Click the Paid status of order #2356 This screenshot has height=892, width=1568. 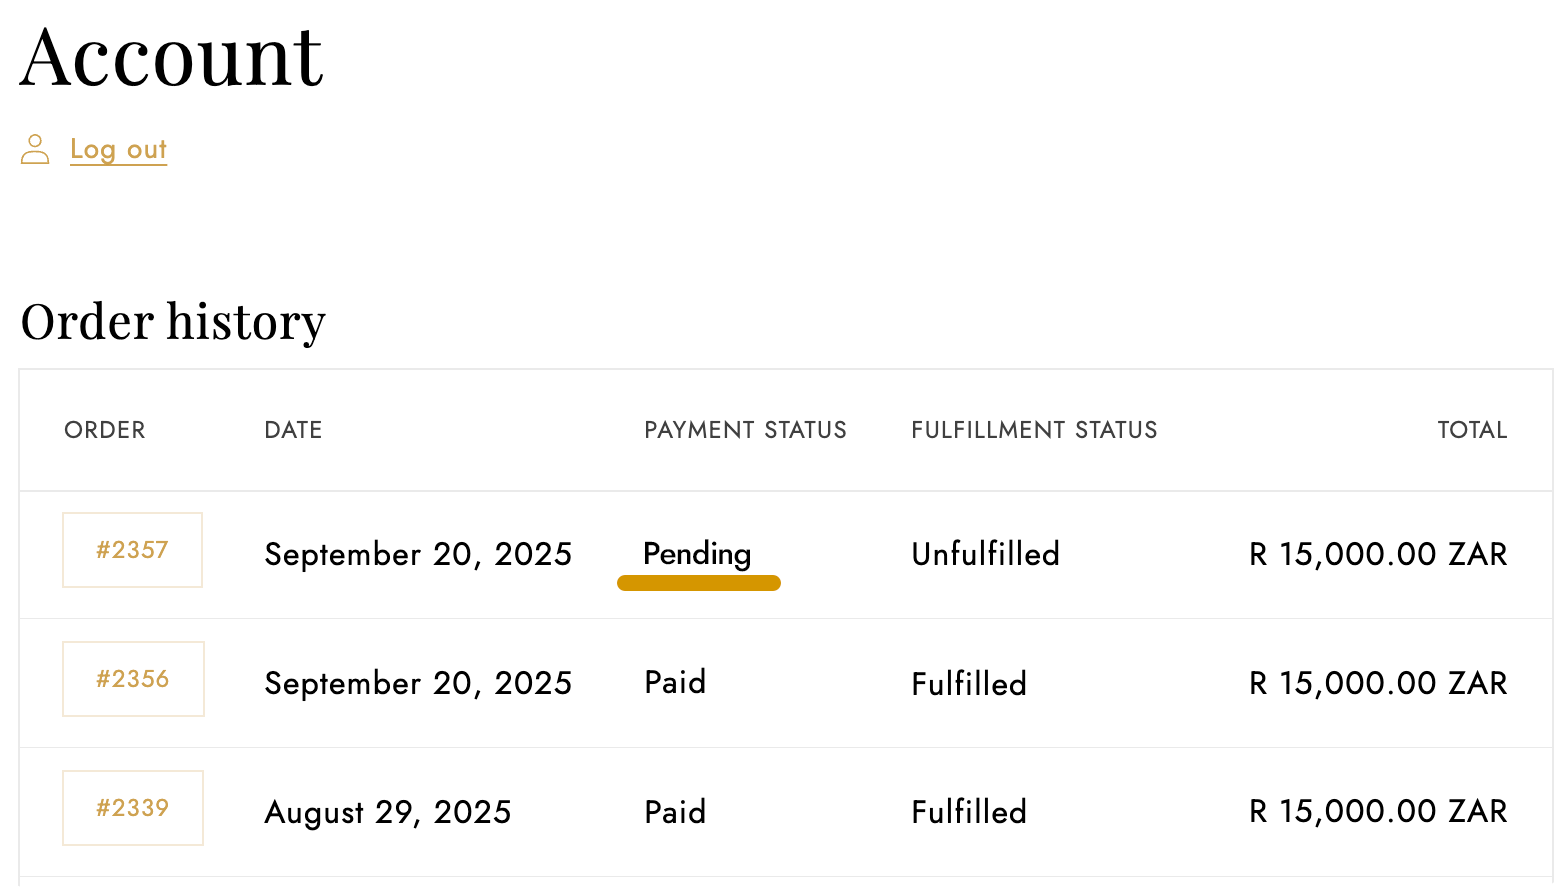click(675, 683)
